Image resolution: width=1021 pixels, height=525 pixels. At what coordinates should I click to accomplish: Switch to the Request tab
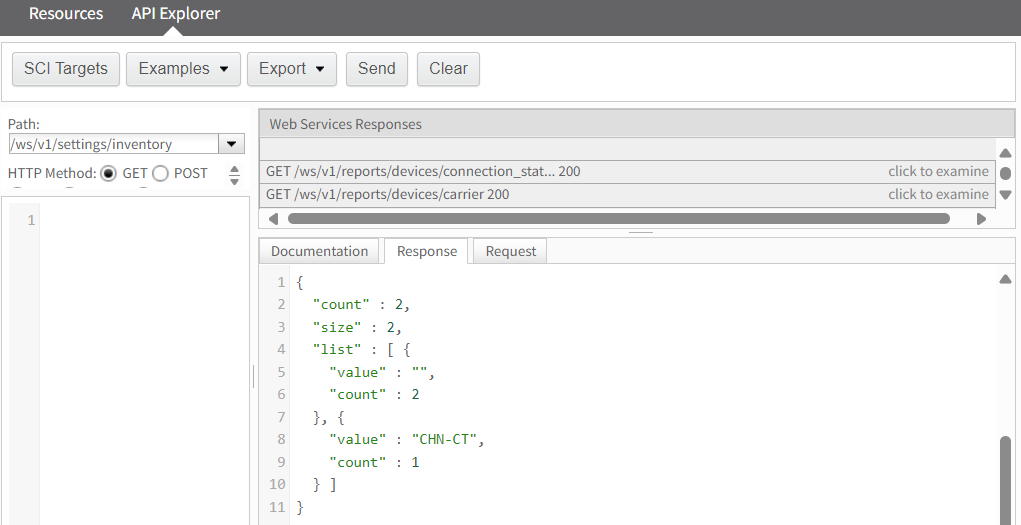click(510, 251)
